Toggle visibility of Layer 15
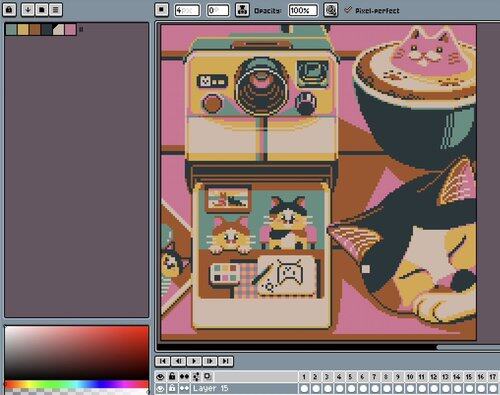This screenshot has height=395, width=500. pyautogui.click(x=160, y=389)
